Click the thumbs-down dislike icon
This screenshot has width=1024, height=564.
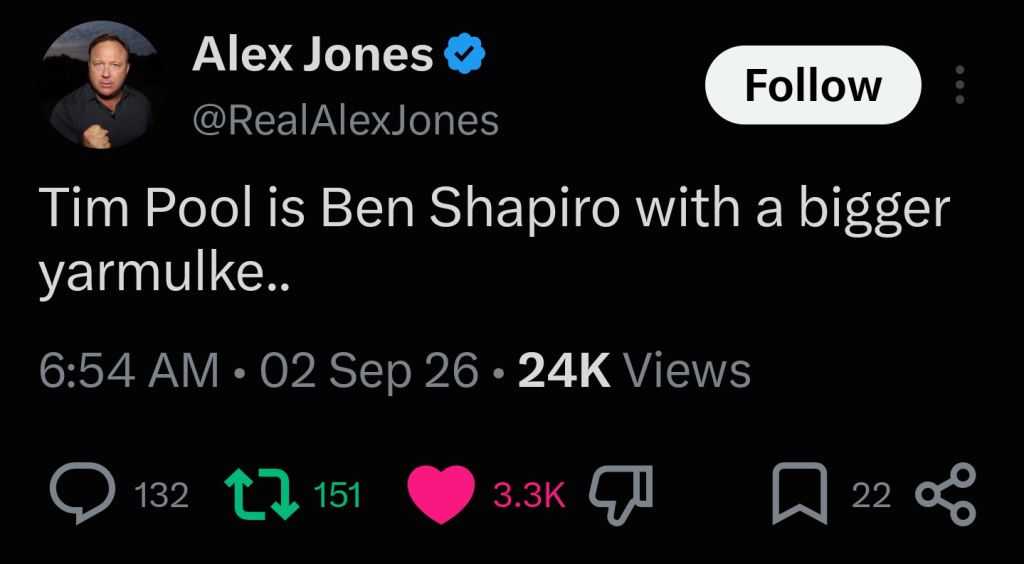tap(621, 495)
